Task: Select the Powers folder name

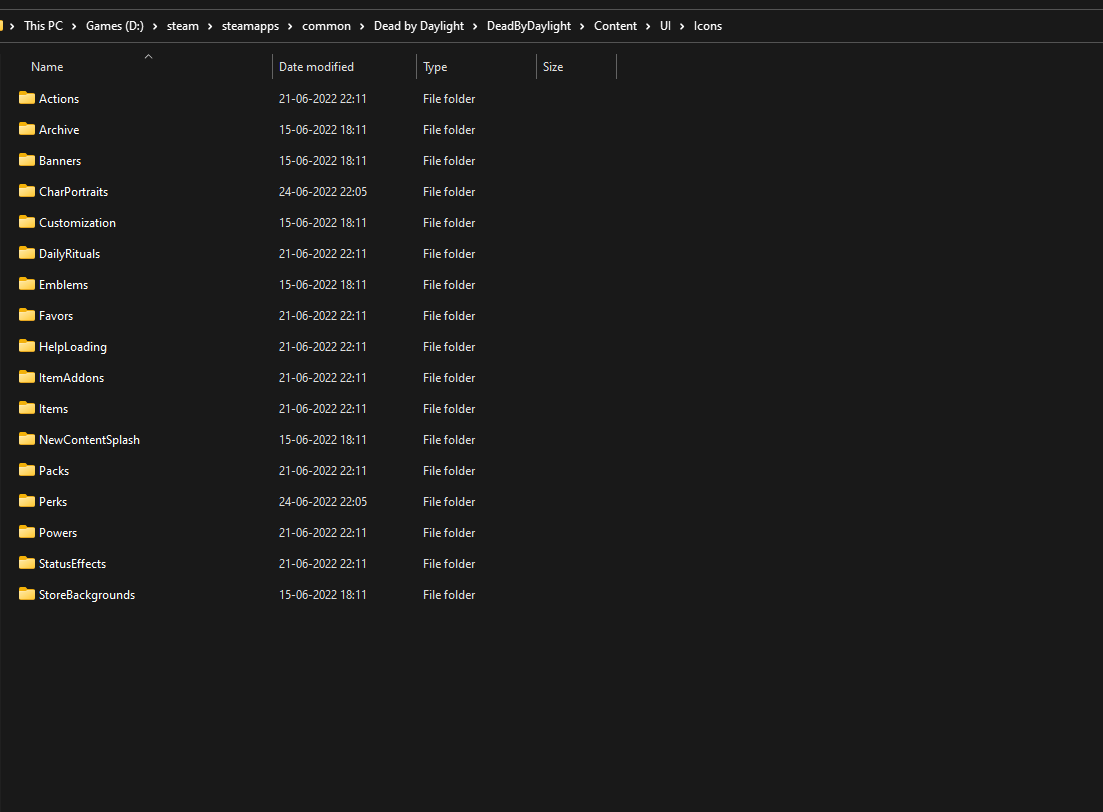Action: click(x=58, y=533)
